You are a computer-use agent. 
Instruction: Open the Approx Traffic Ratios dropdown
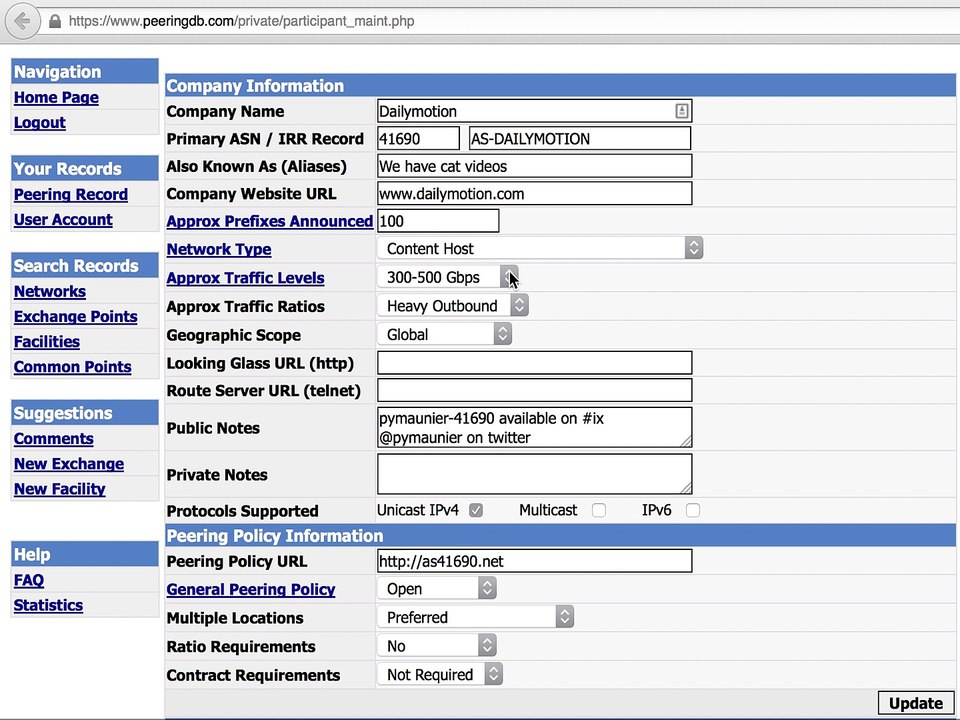click(x=452, y=306)
